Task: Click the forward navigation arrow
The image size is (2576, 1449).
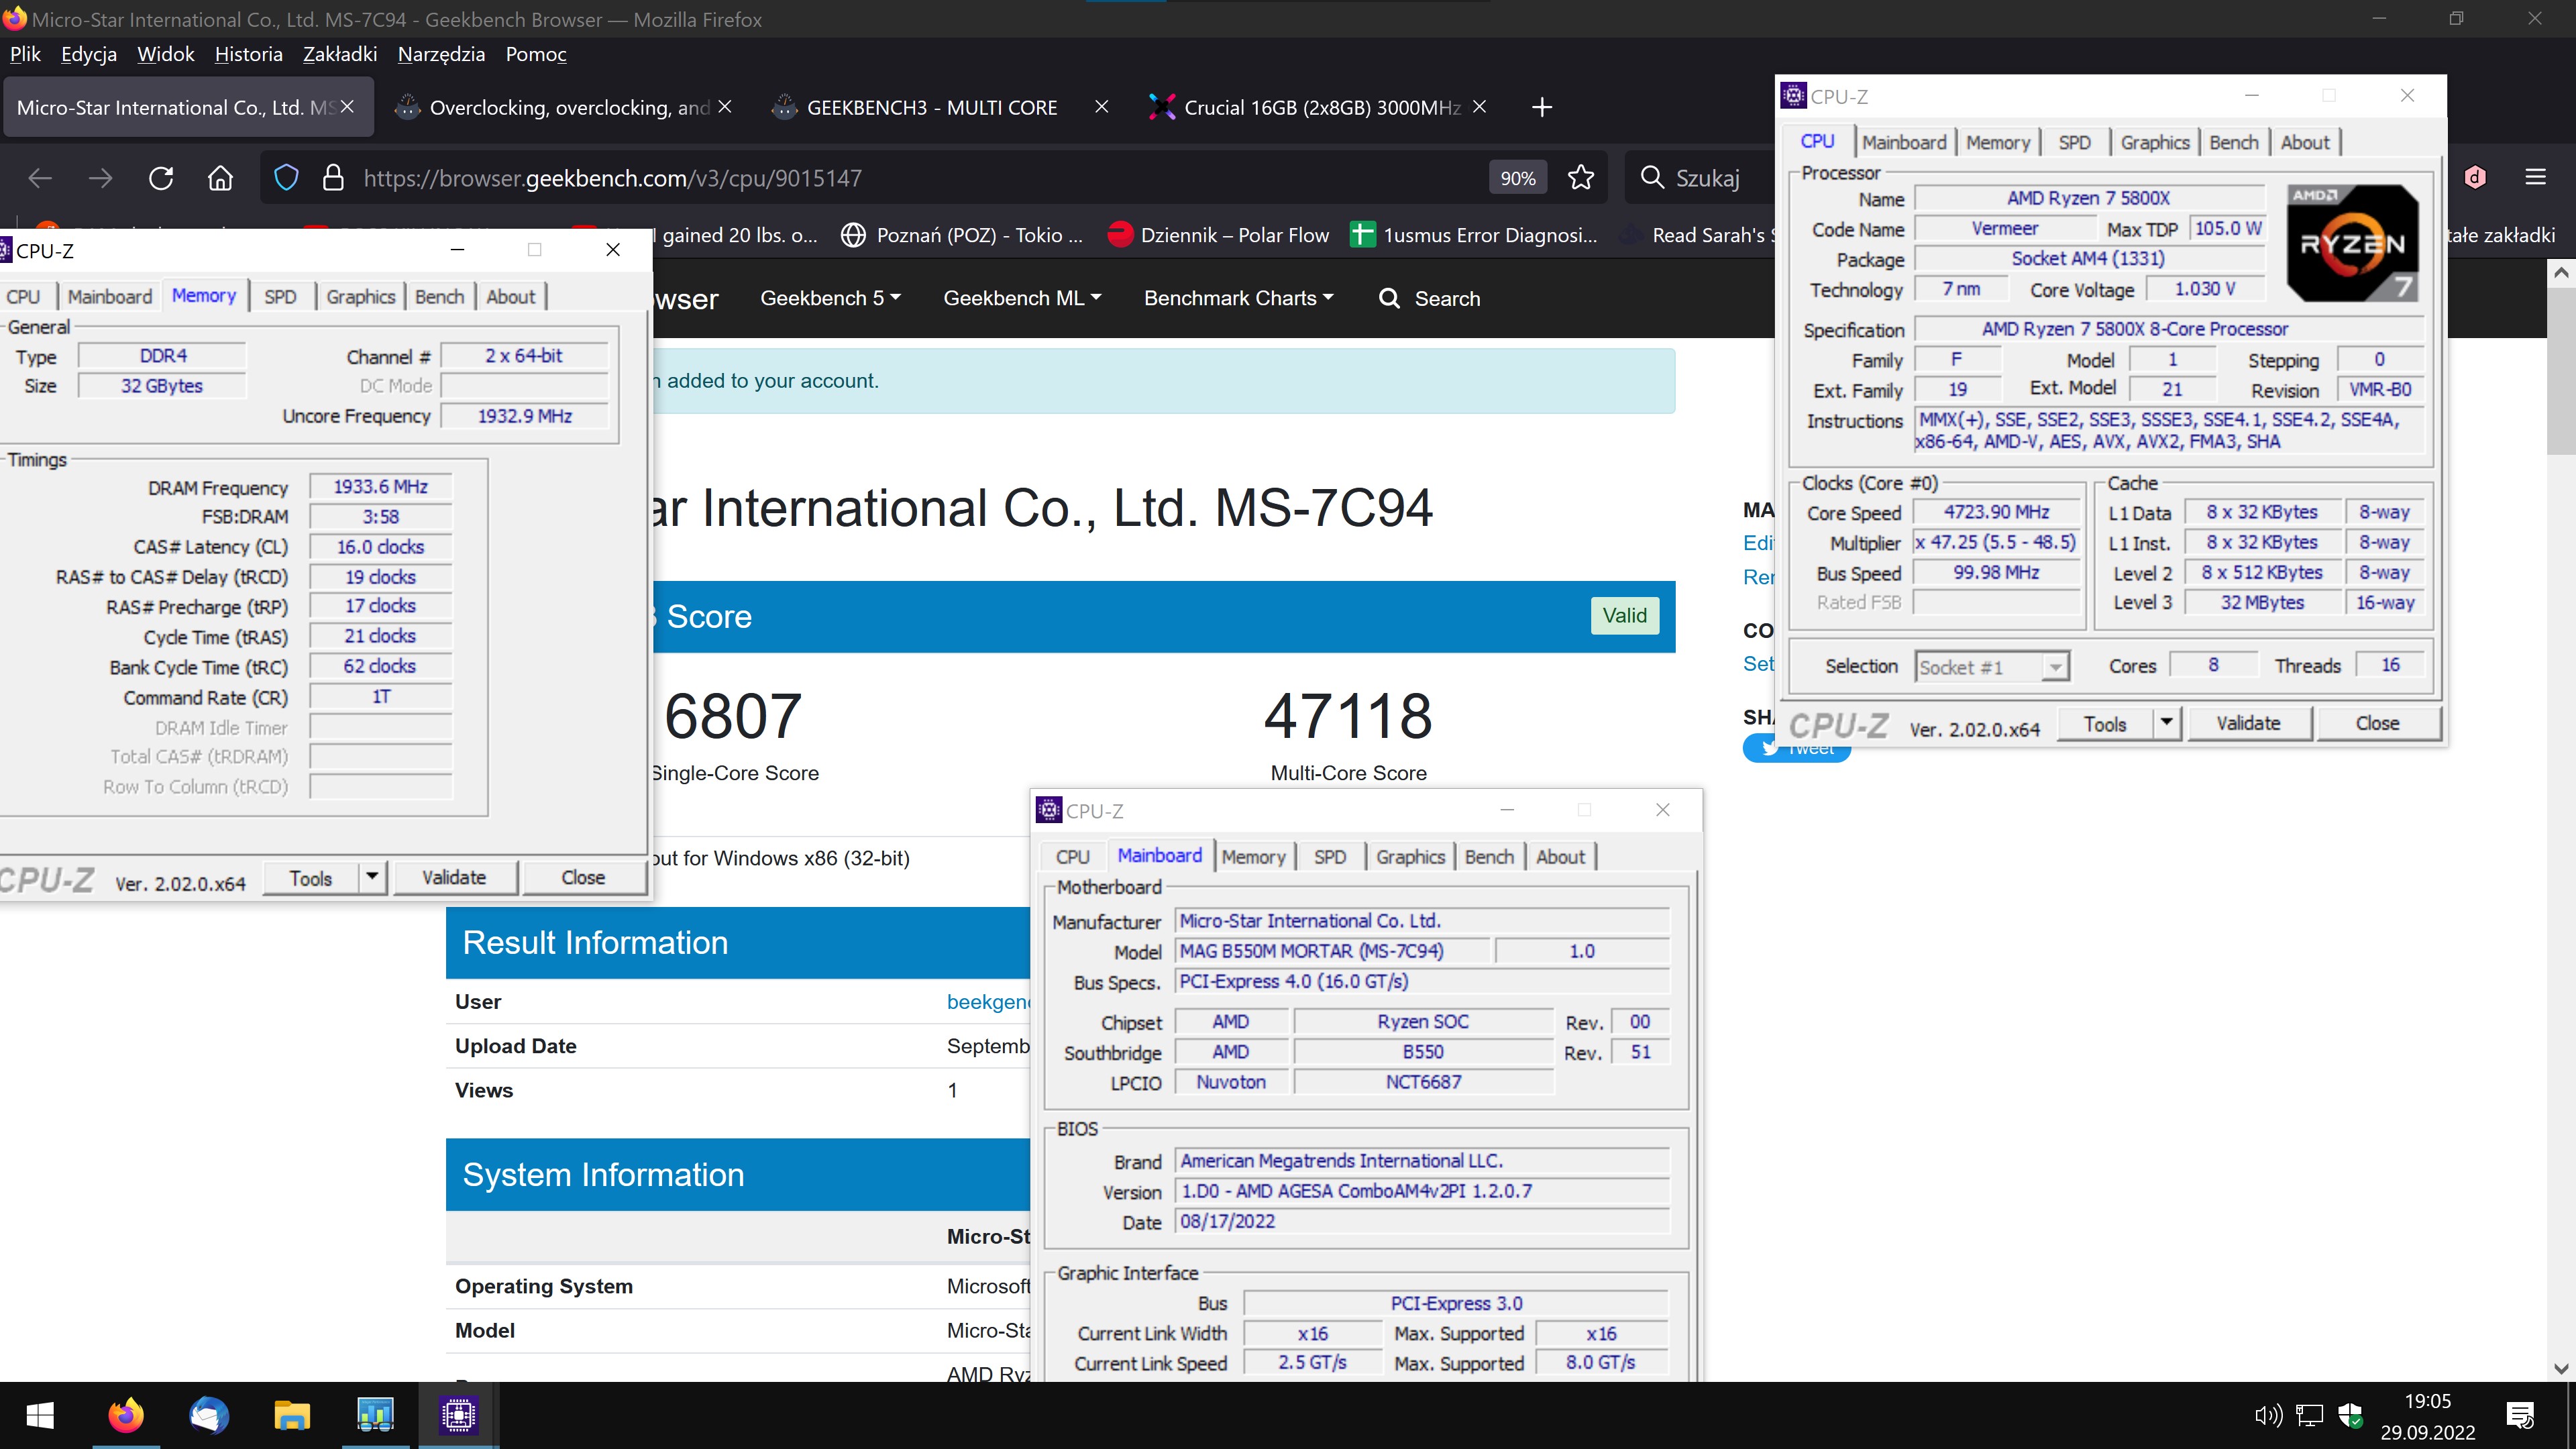Action: click(x=100, y=178)
